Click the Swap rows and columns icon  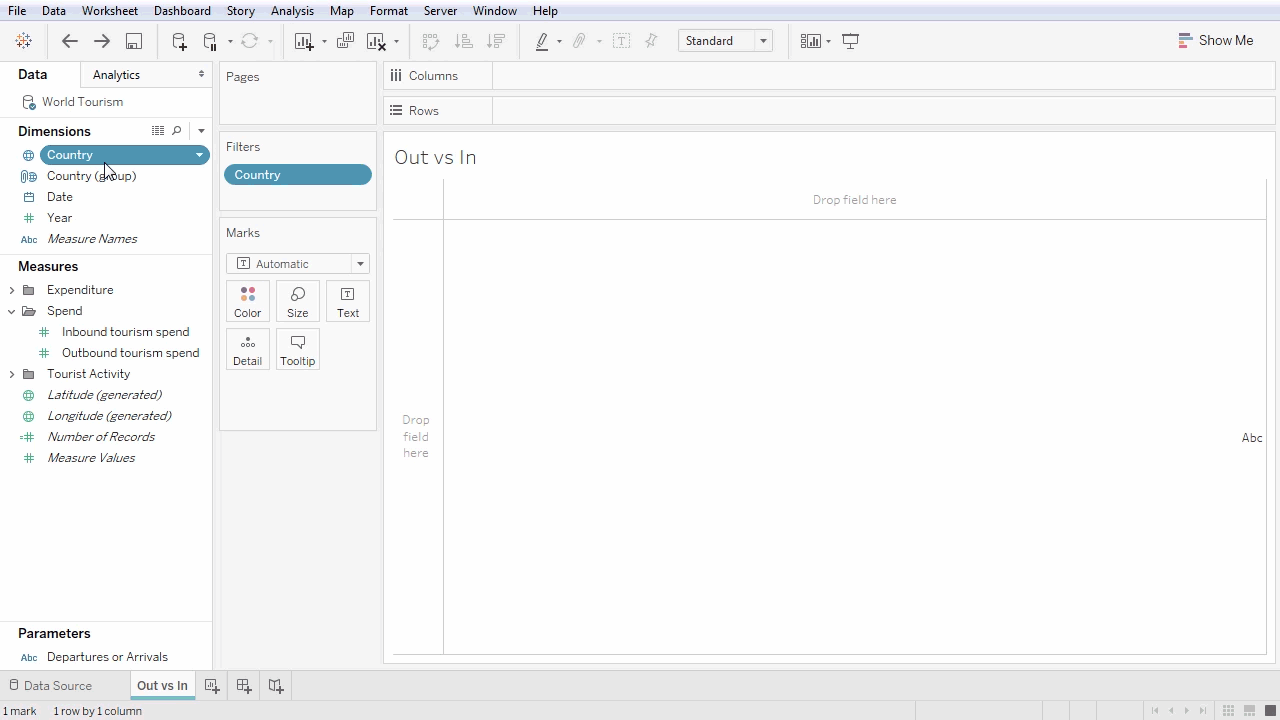click(431, 41)
